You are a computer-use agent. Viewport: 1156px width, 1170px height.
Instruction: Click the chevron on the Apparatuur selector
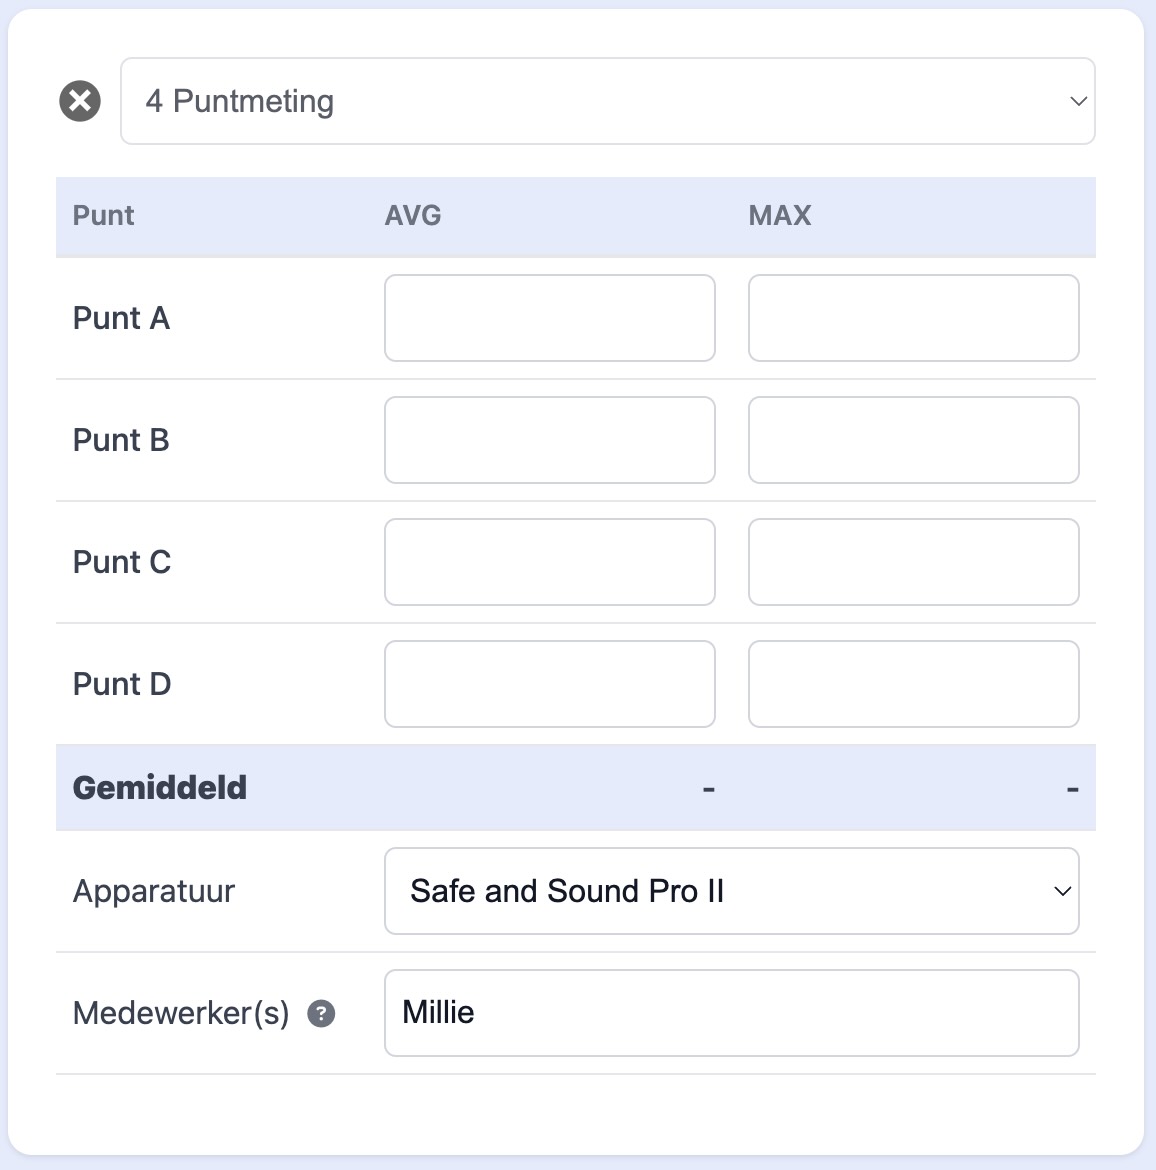1060,891
